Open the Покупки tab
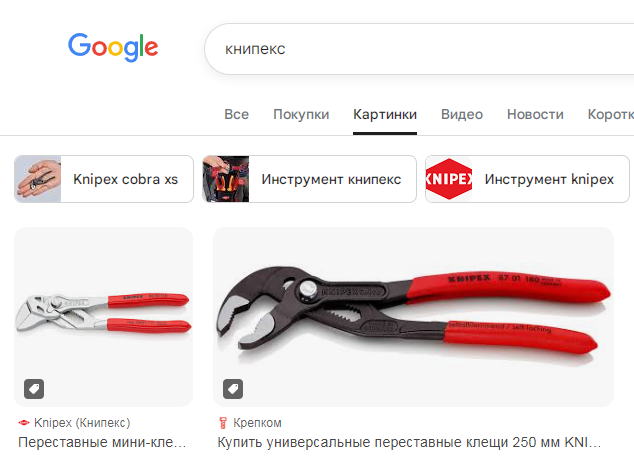 pos(301,114)
